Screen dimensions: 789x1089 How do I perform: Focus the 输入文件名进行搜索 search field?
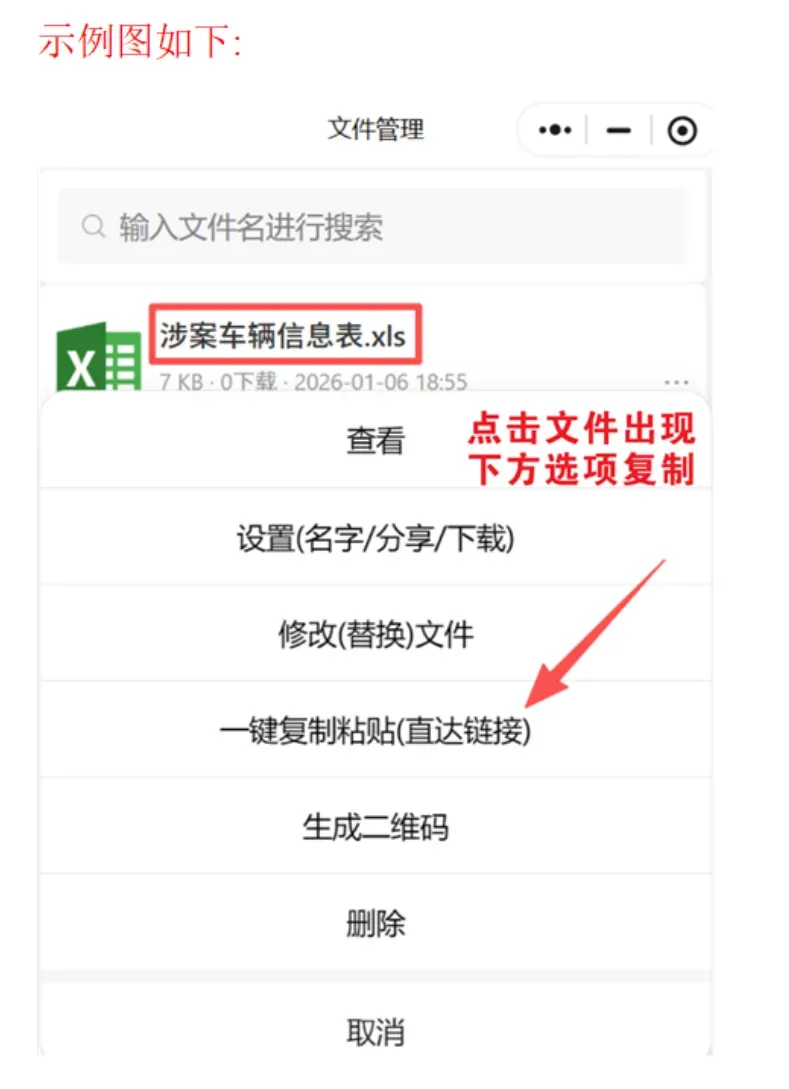coord(372,226)
